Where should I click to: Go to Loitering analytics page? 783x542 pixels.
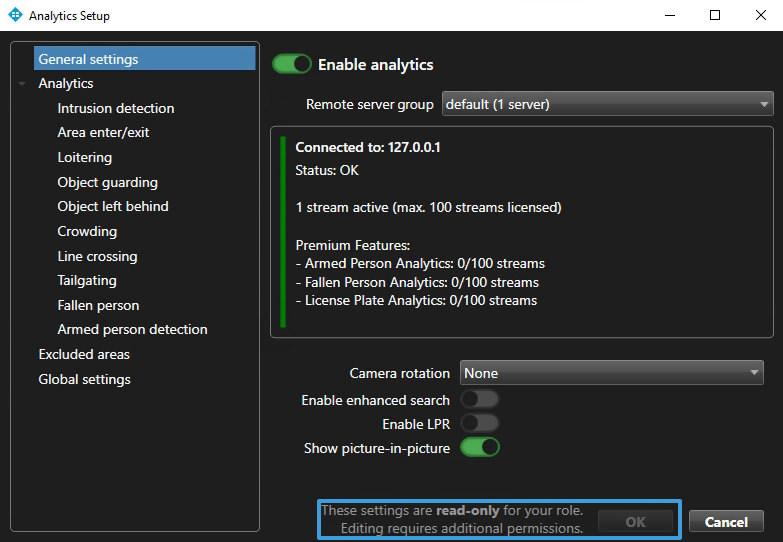(85, 157)
